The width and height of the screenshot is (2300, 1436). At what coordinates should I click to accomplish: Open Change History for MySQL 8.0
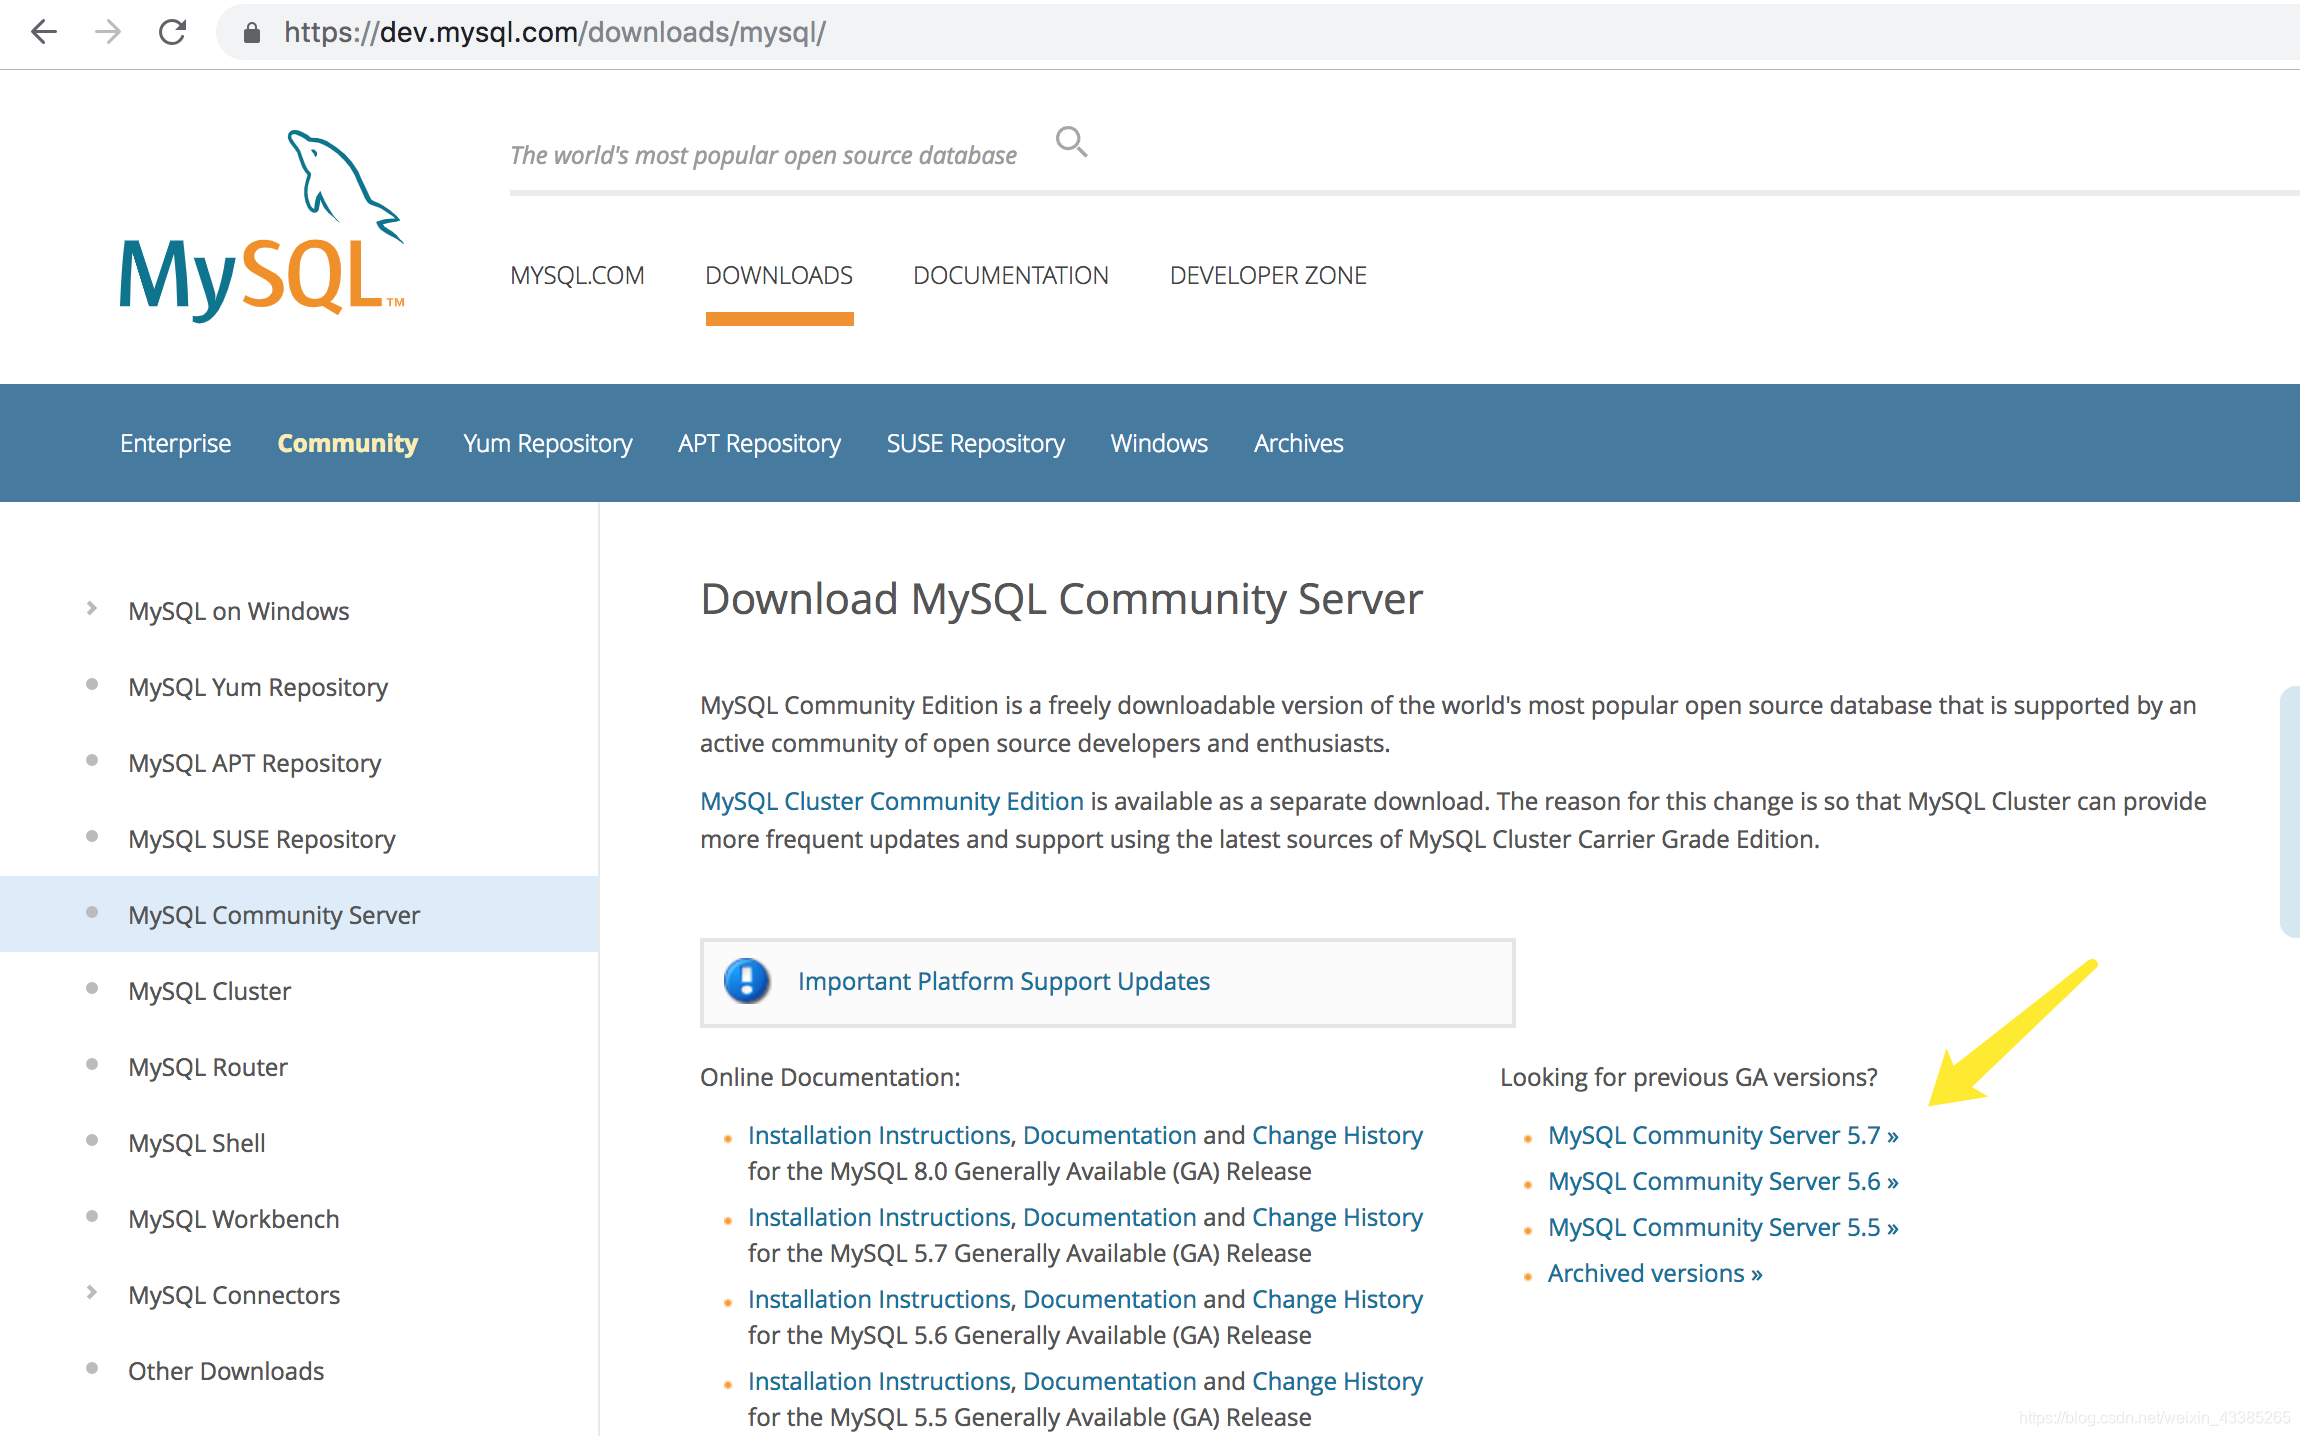point(1337,1135)
